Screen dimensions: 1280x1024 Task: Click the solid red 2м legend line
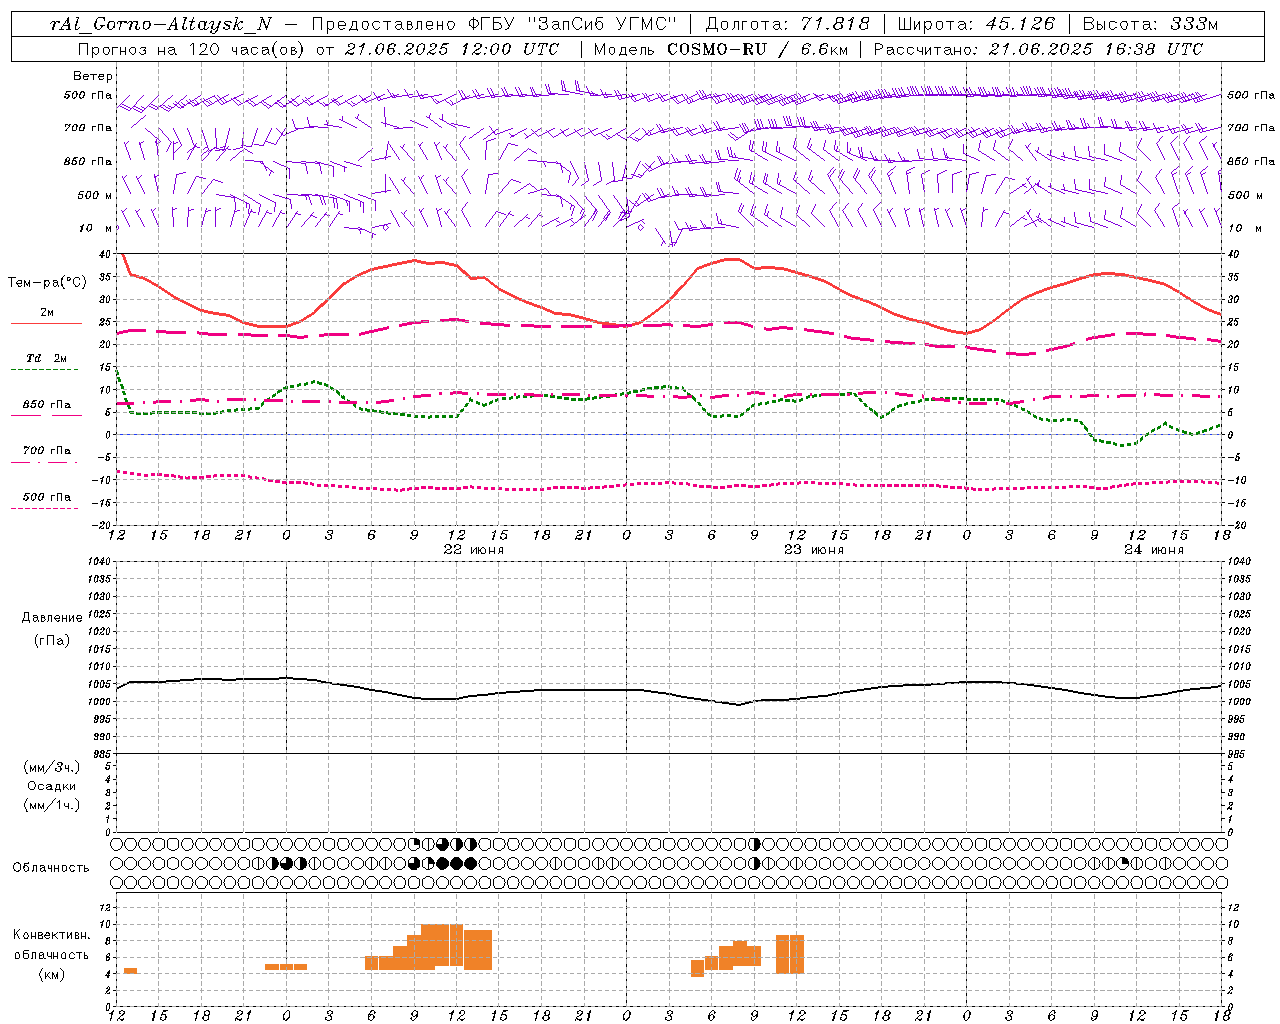click(46, 323)
